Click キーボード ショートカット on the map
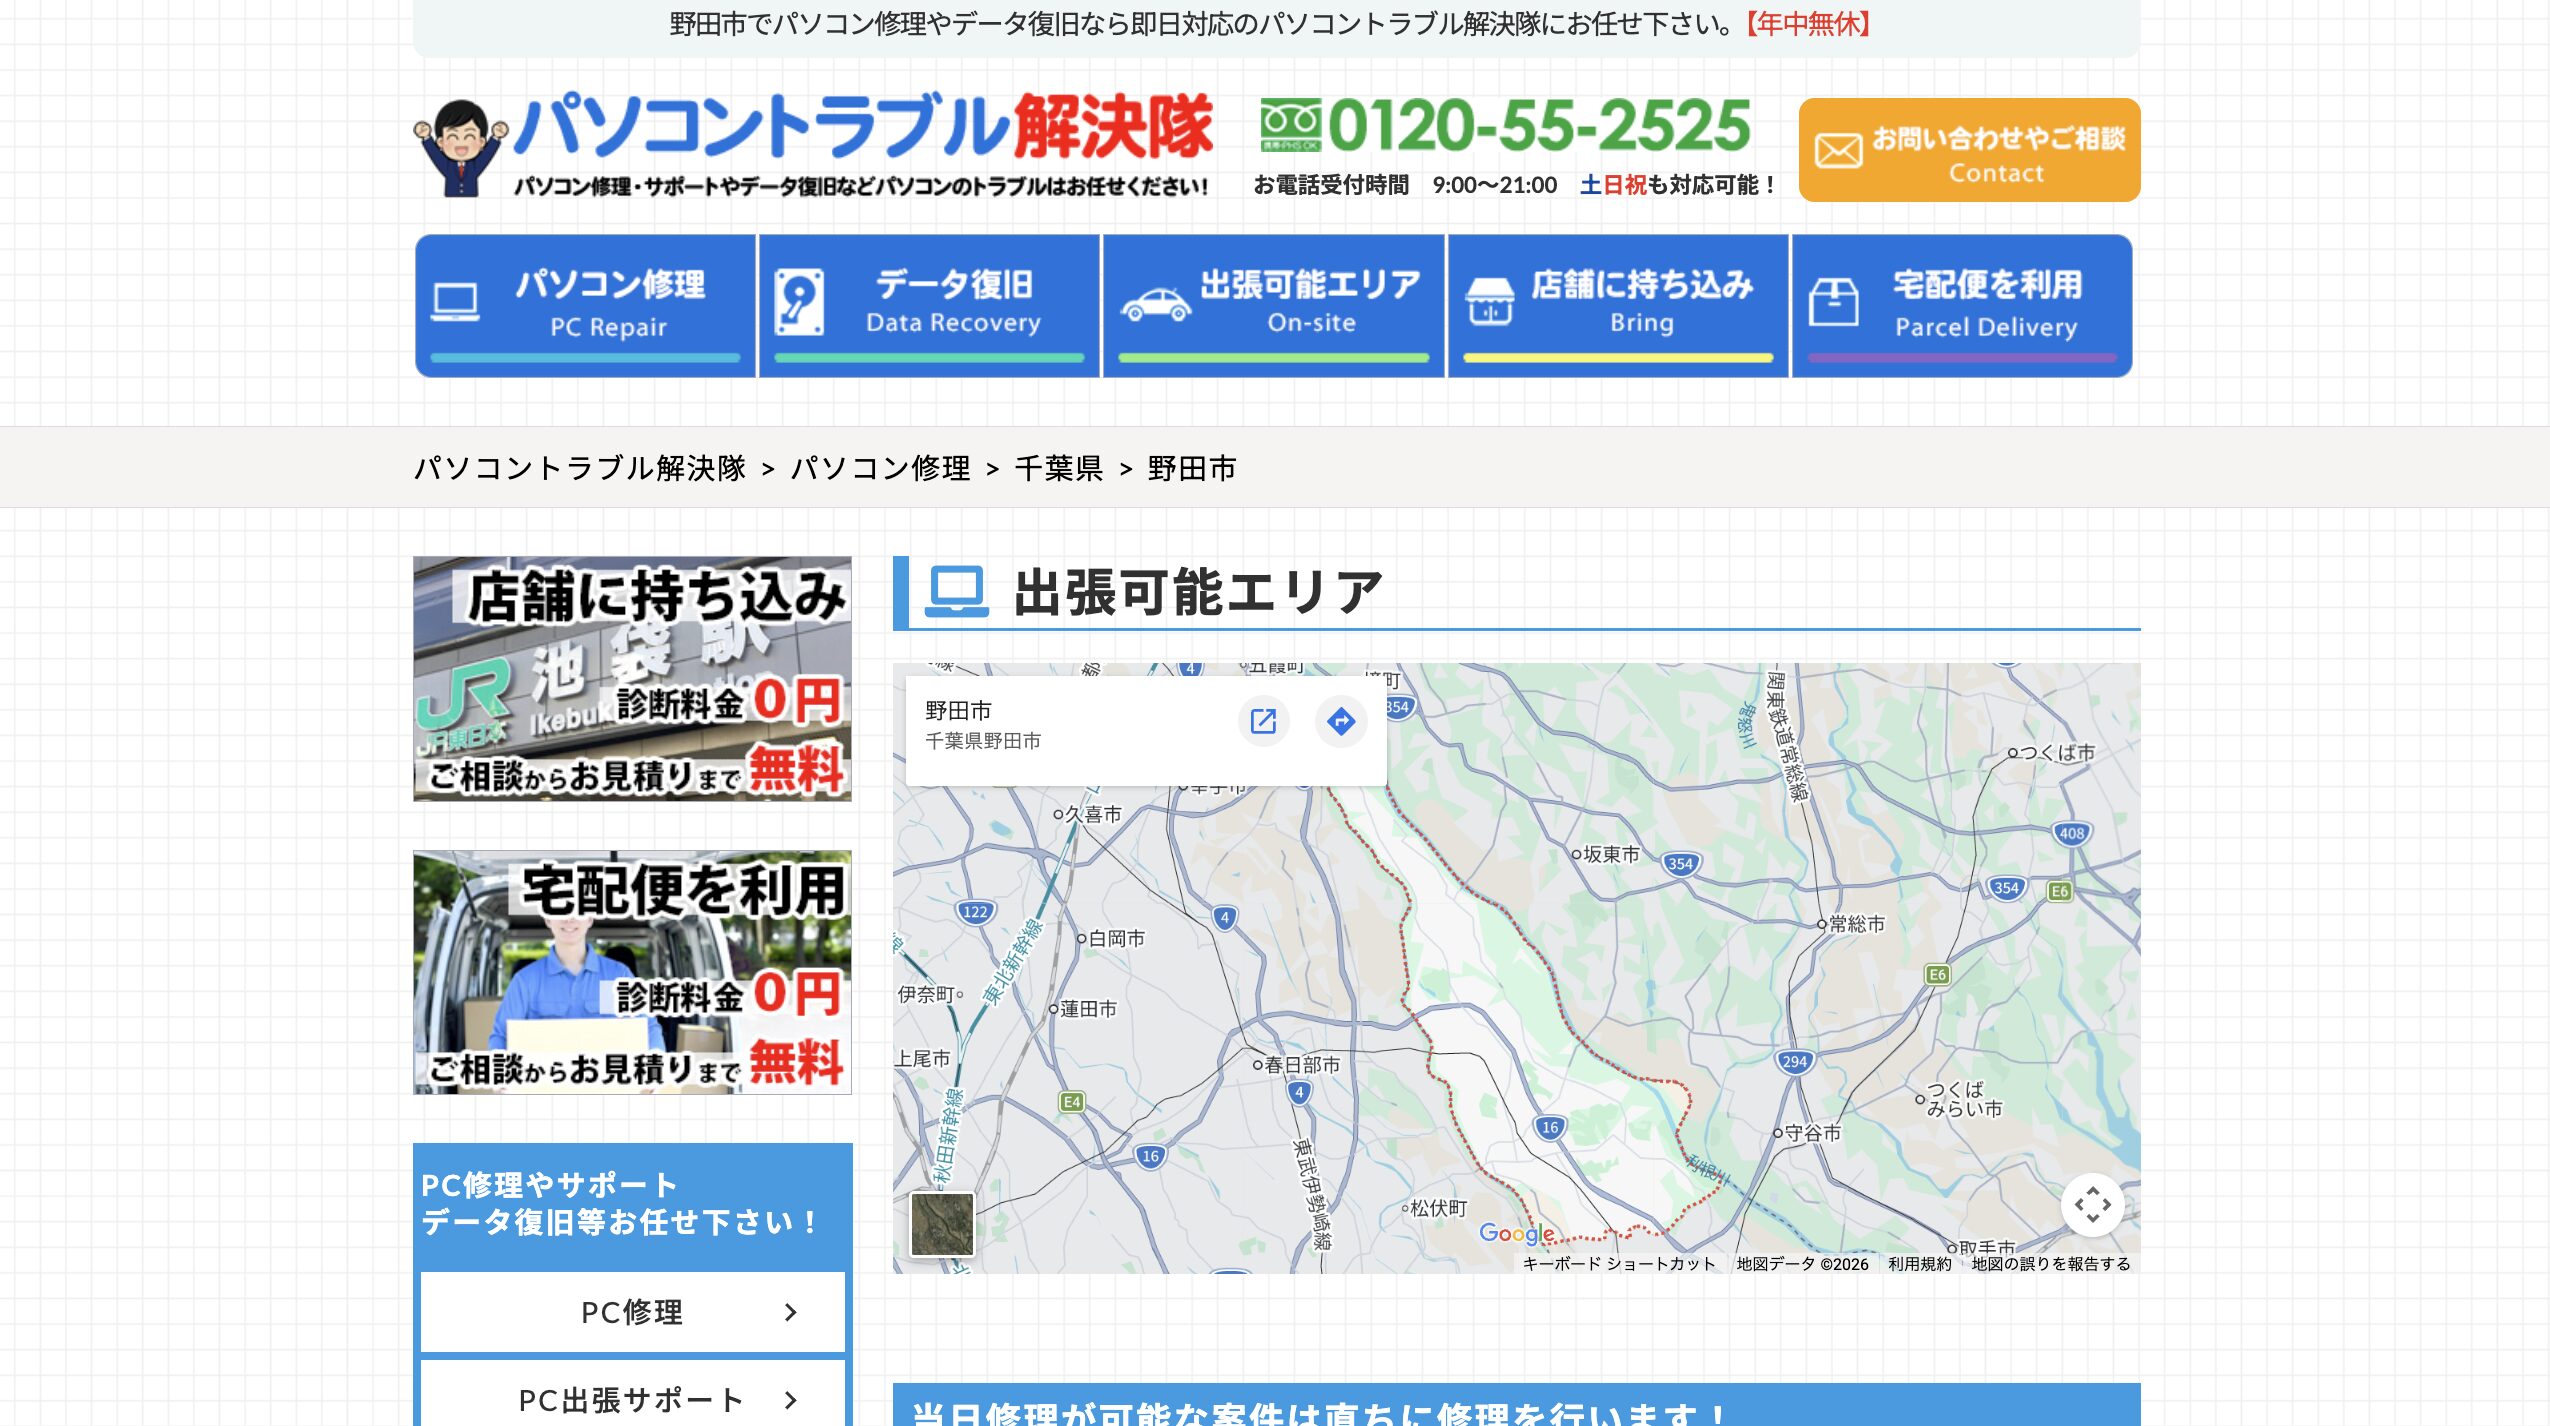Screen dimensions: 2550x1426 pos(1619,1264)
